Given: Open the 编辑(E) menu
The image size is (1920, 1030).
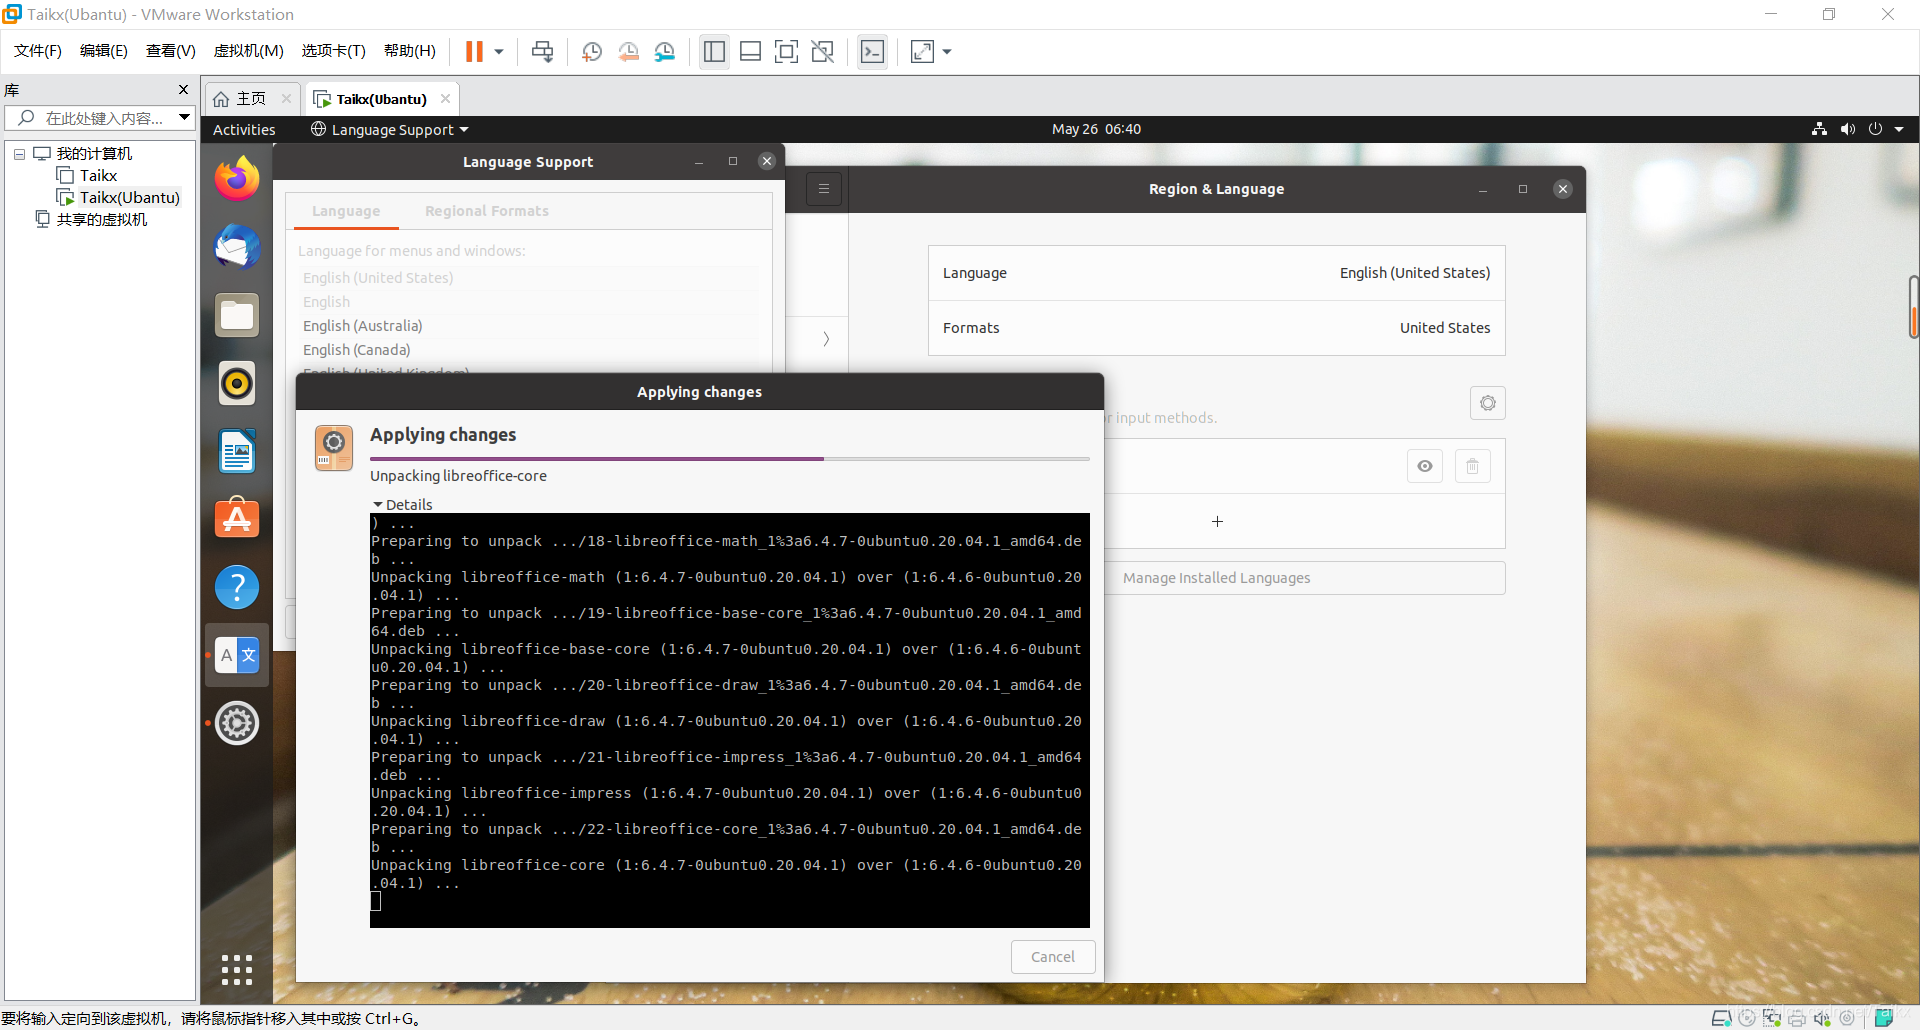Looking at the screenshot, I should click(104, 51).
